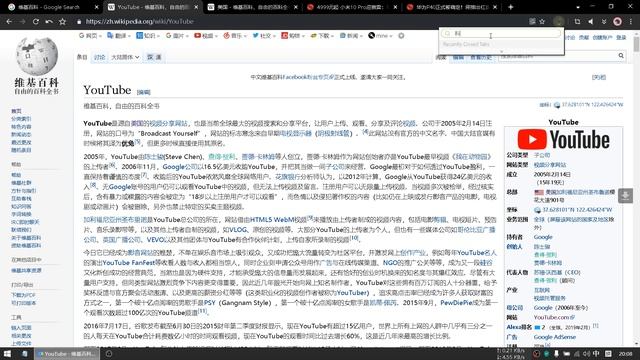Image resolution: width=640 pixels, height=360 pixels.
Task: Click the 创建账户 create account link
Action: tap(602, 37)
